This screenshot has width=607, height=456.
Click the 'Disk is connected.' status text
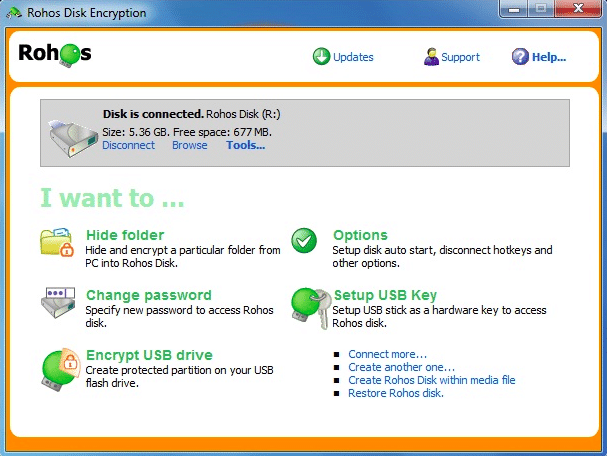pos(153,114)
